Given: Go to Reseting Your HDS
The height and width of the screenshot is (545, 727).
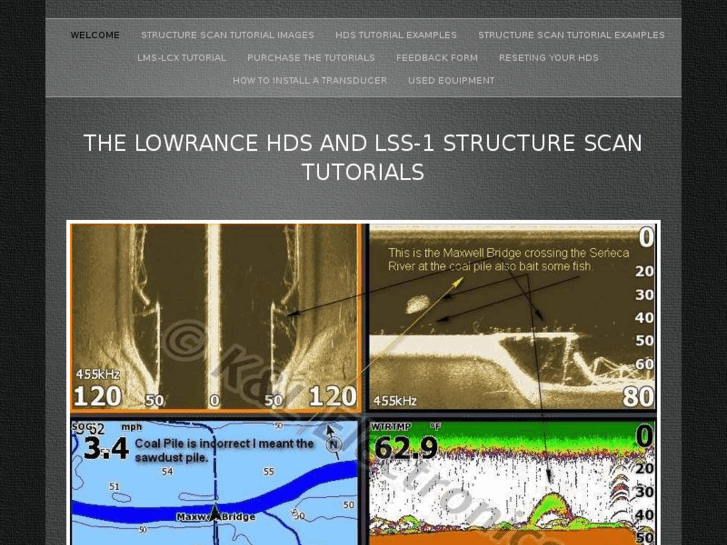Looking at the screenshot, I should point(548,58).
